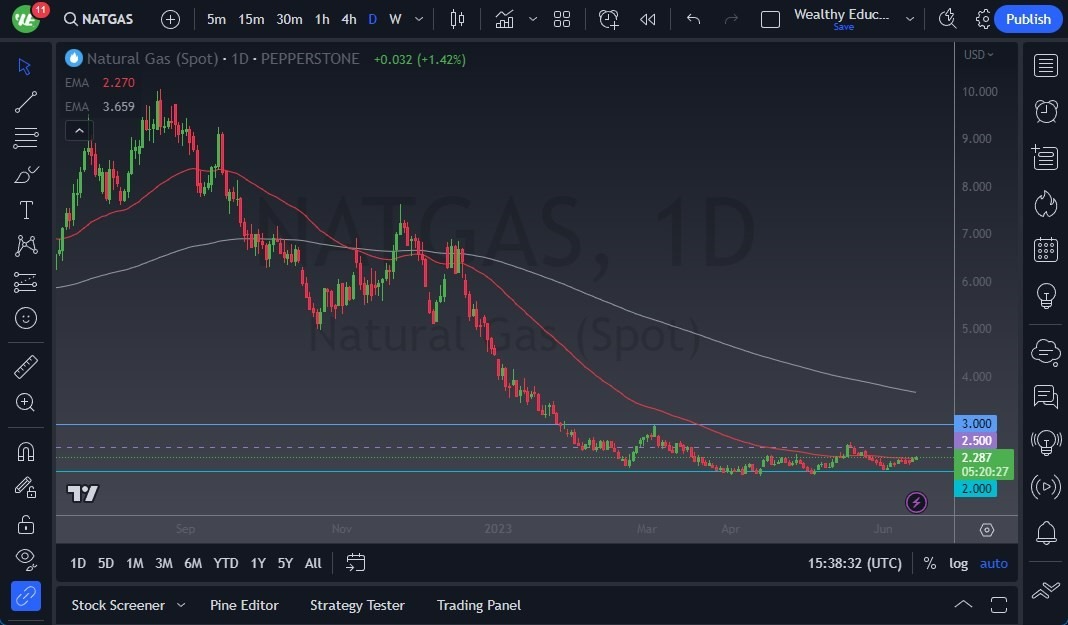This screenshot has width=1068, height=625.
Task: Switch to the 15m timeframe
Action: (251, 19)
